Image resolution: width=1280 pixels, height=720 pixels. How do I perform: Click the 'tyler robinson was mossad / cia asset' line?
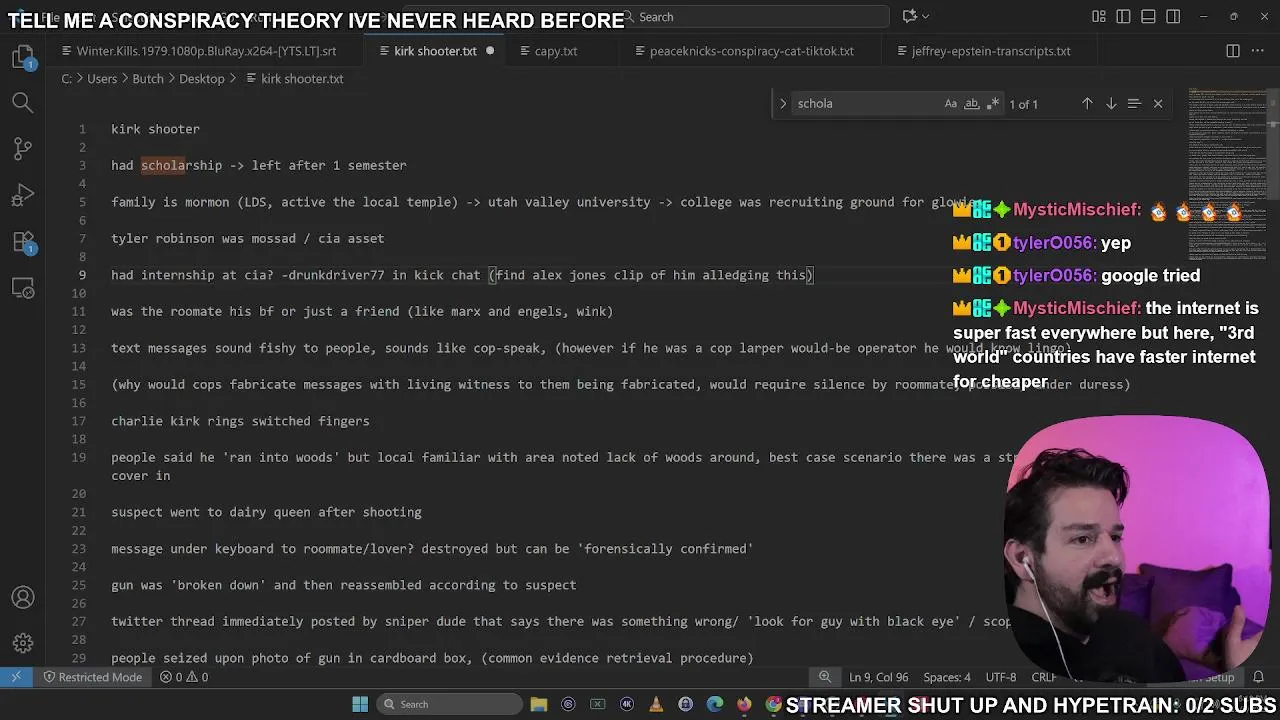(248, 238)
